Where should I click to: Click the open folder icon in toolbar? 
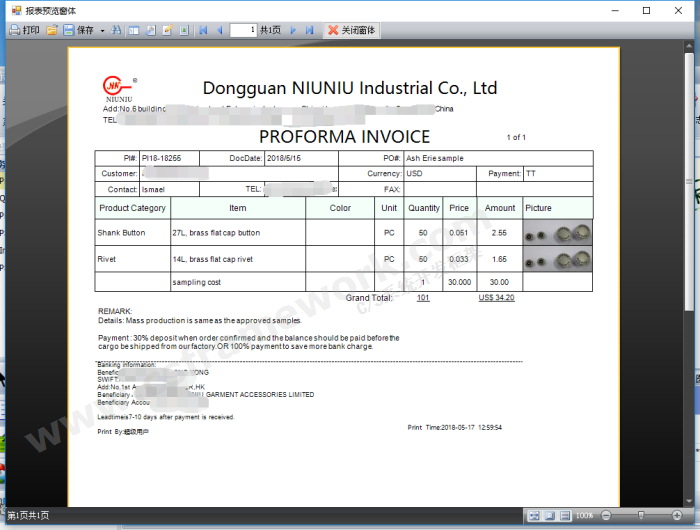pyautogui.click(x=52, y=30)
